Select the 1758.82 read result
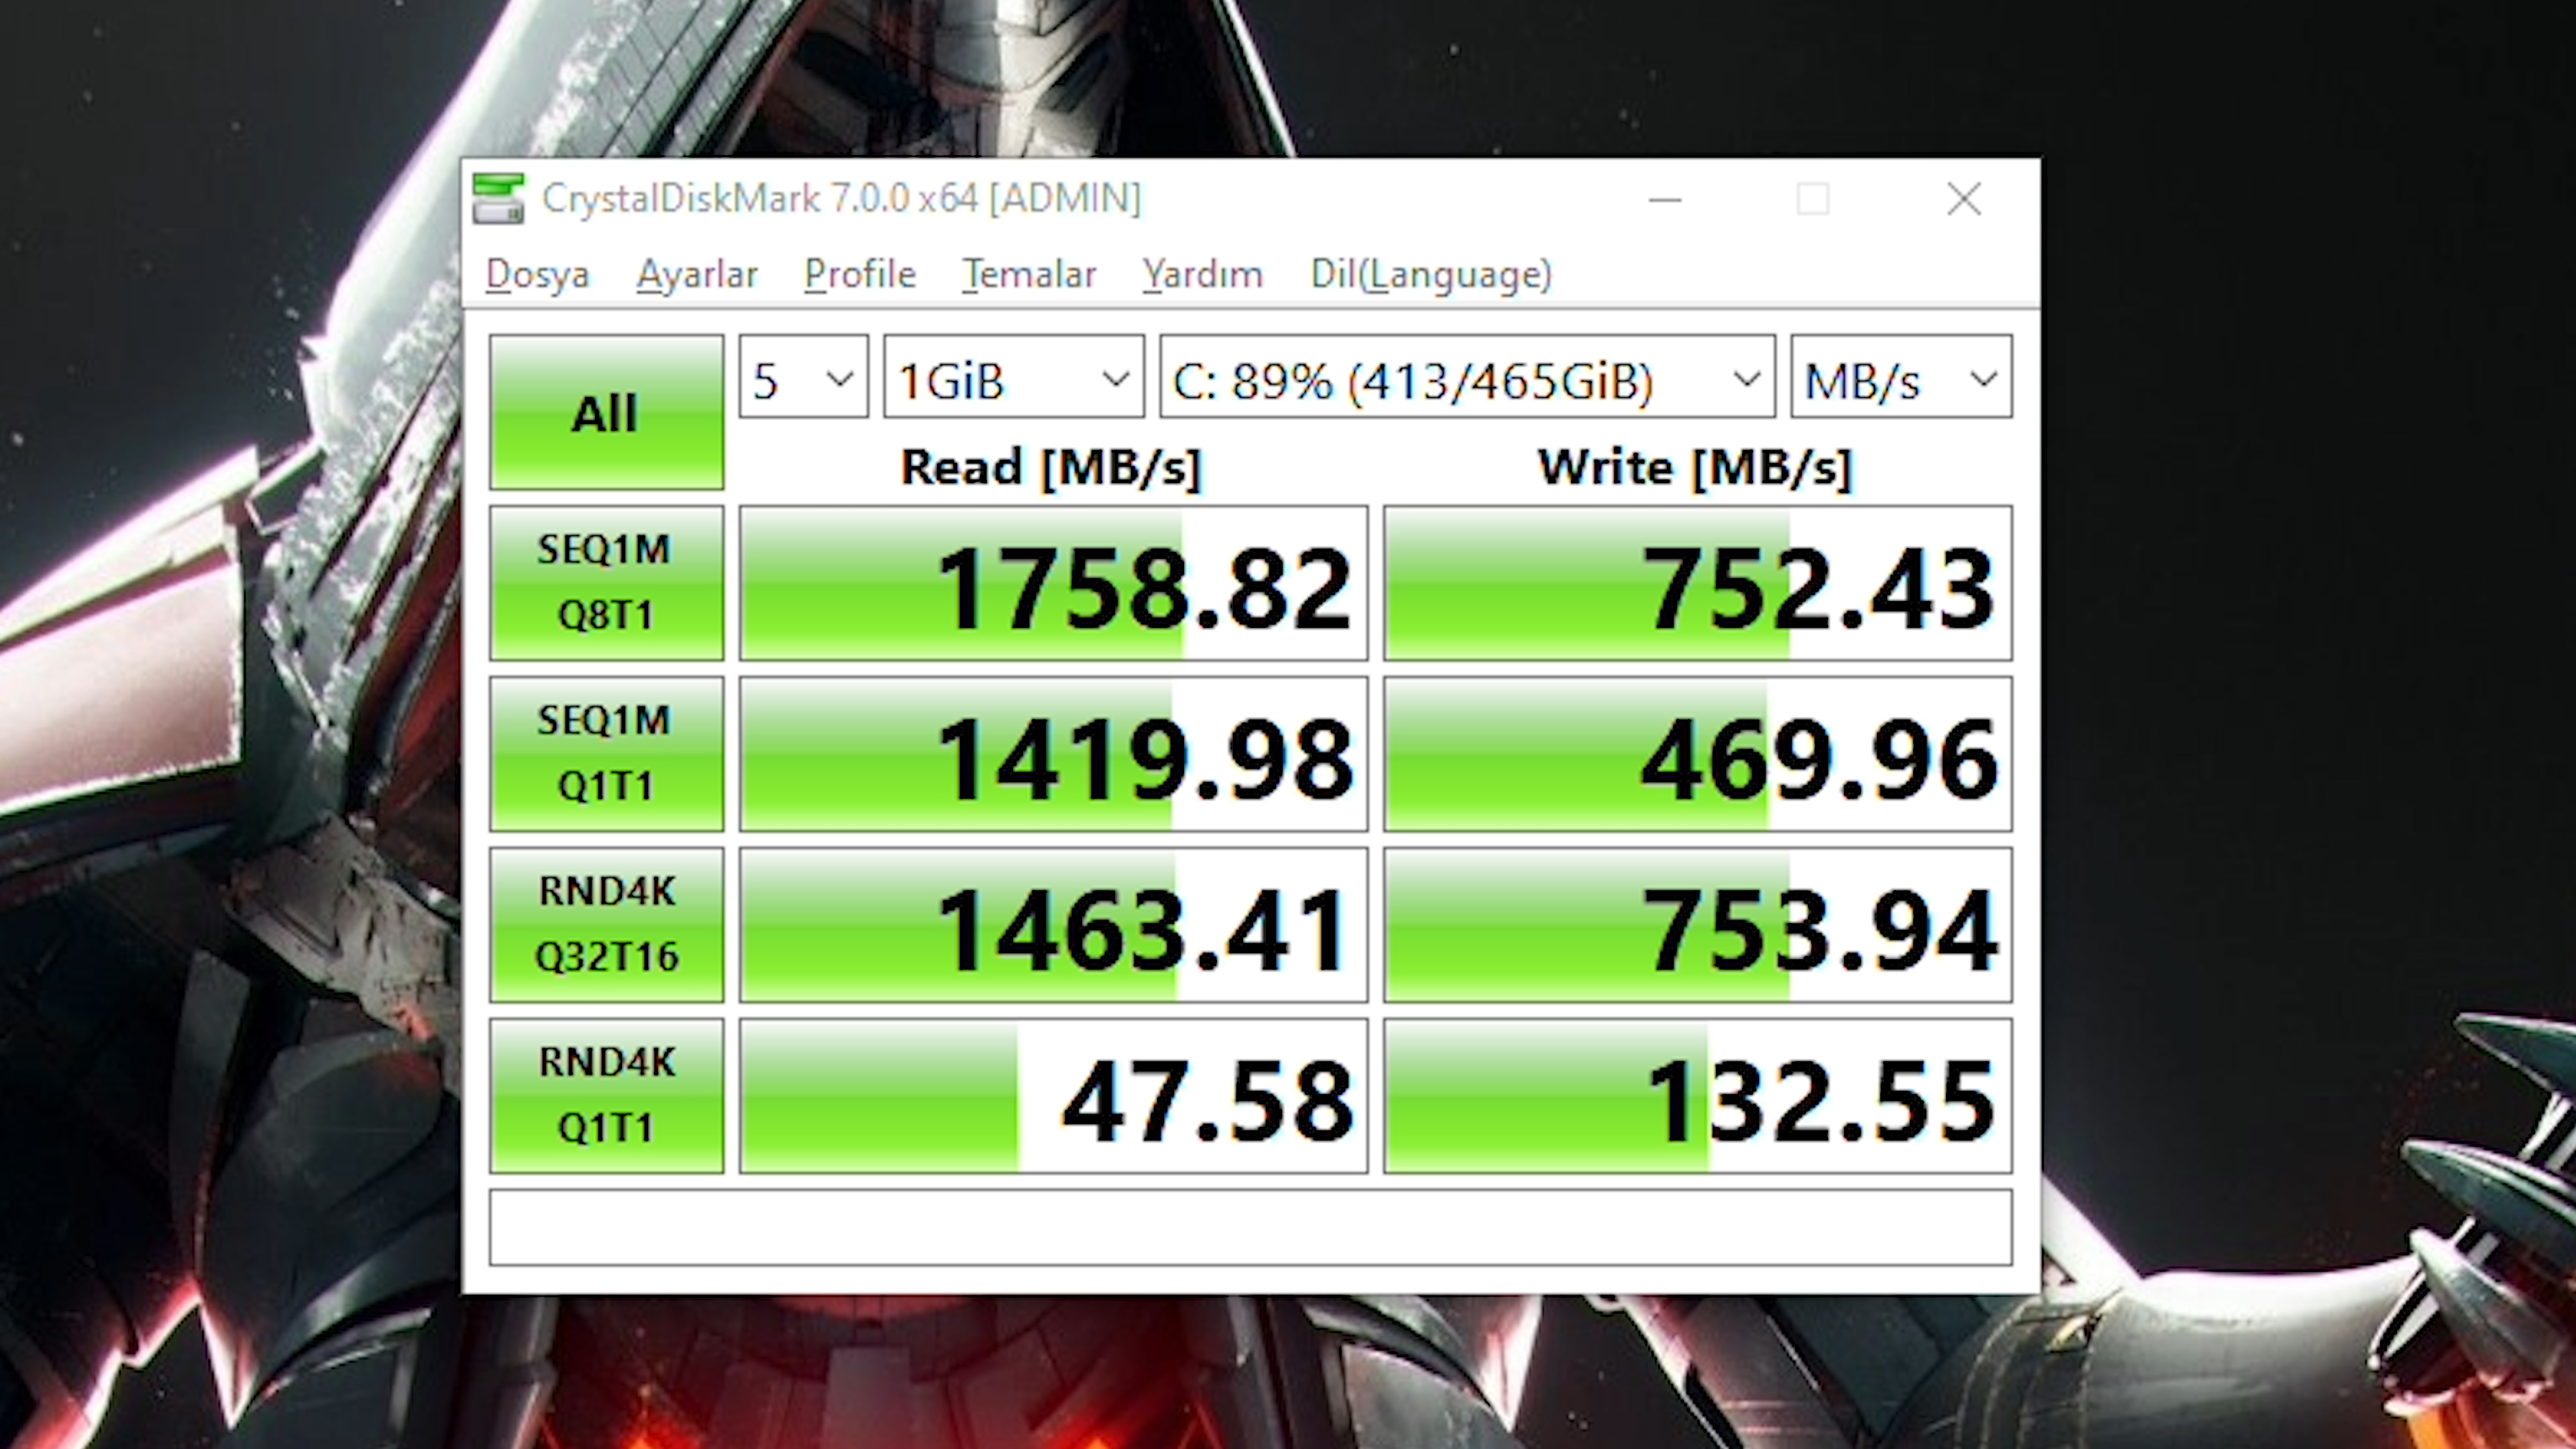The width and height of the screenshot is (2576, 1449). click(x=1053, y=583)
